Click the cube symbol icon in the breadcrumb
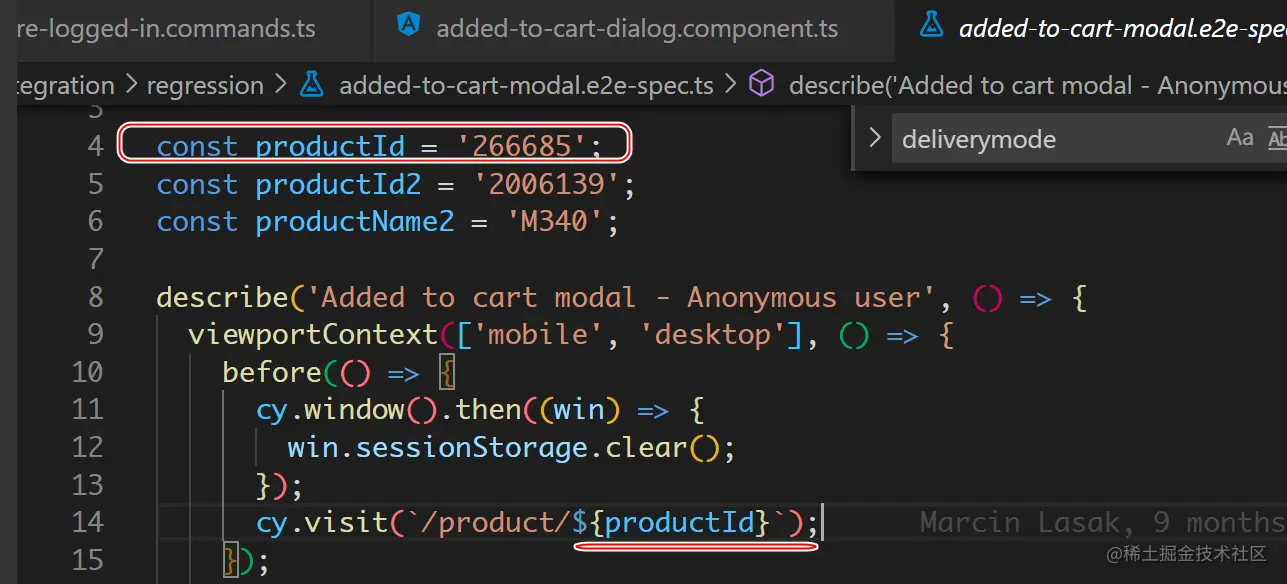 (762, 85)
